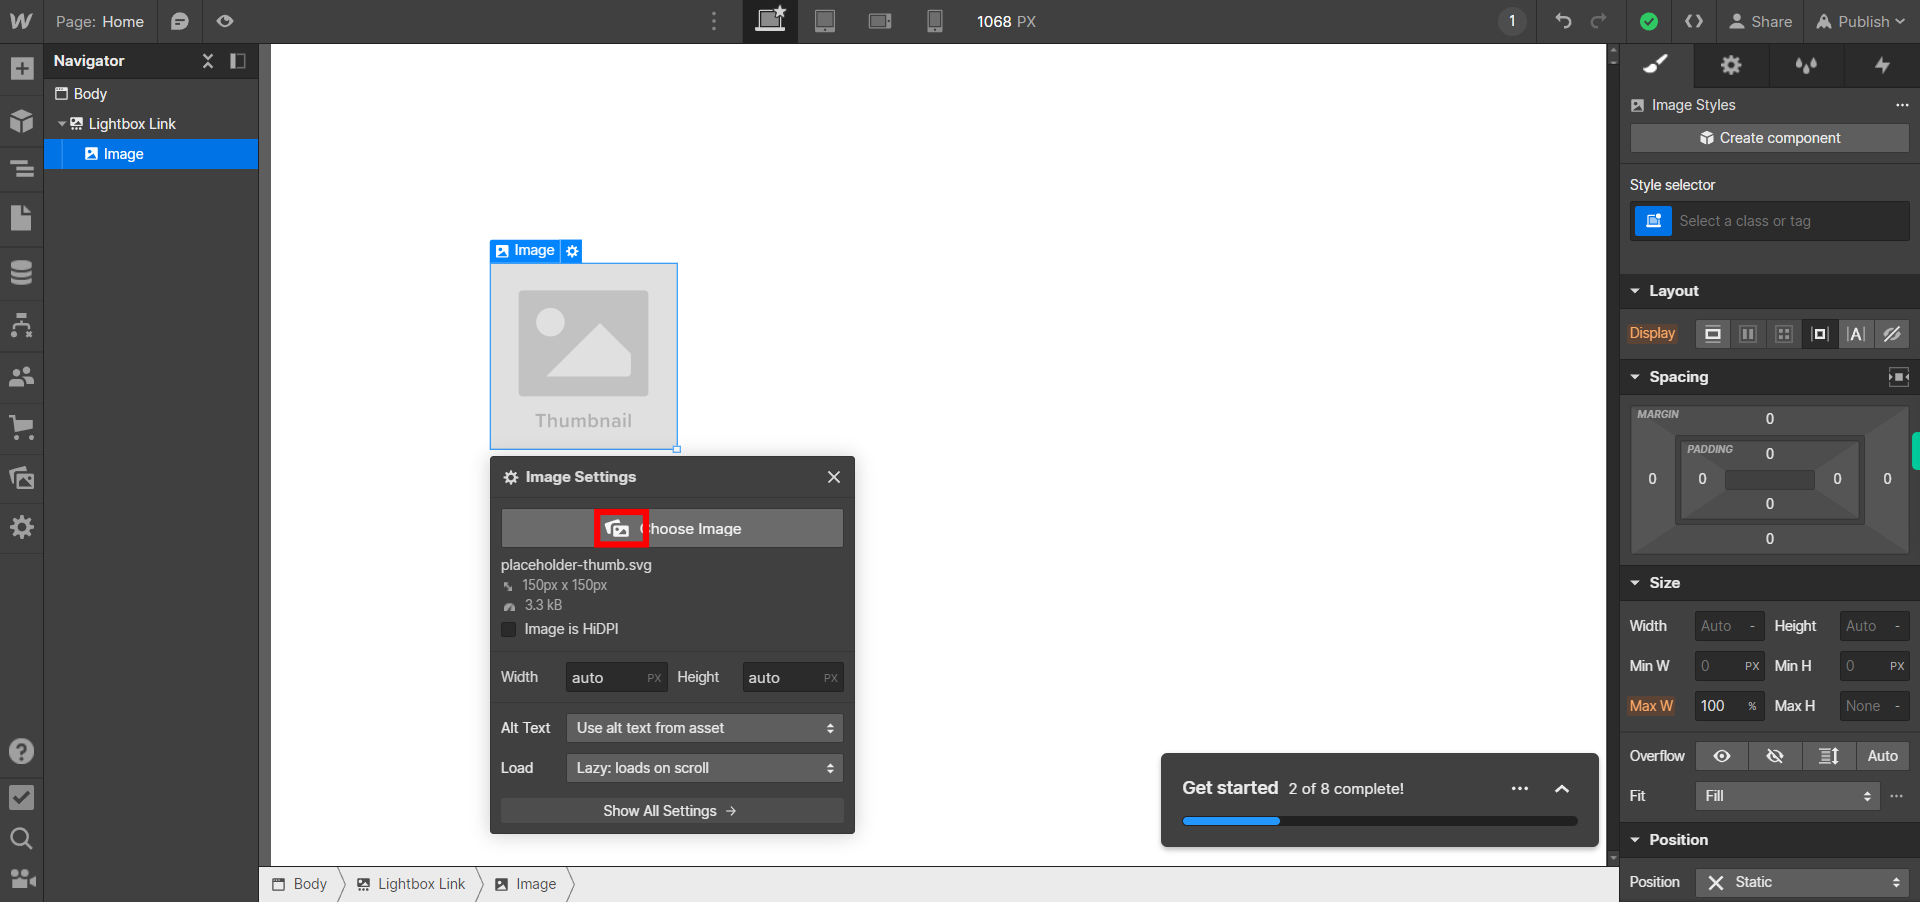Open the Load lazy dropdown
Image resolution: width=1920 pixels, height=902 pixels.
pyautogui.click(x=704, y=768)
